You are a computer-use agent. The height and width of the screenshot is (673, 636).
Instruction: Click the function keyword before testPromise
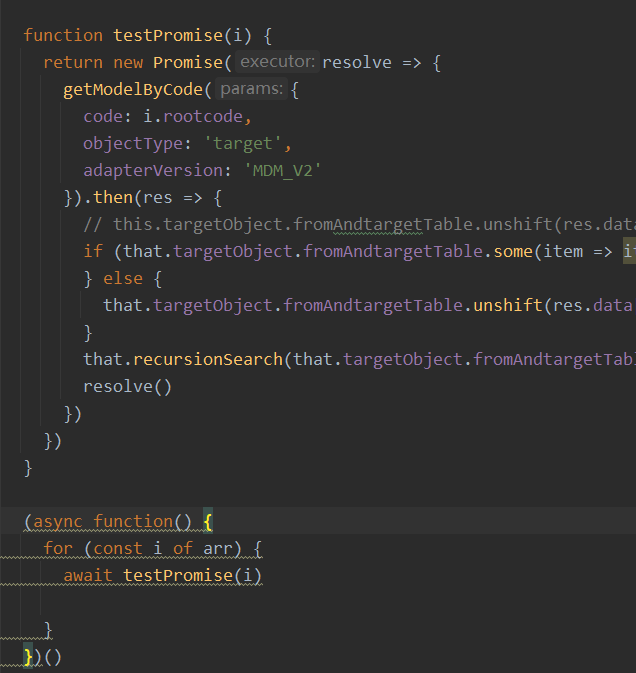(63, 36)
